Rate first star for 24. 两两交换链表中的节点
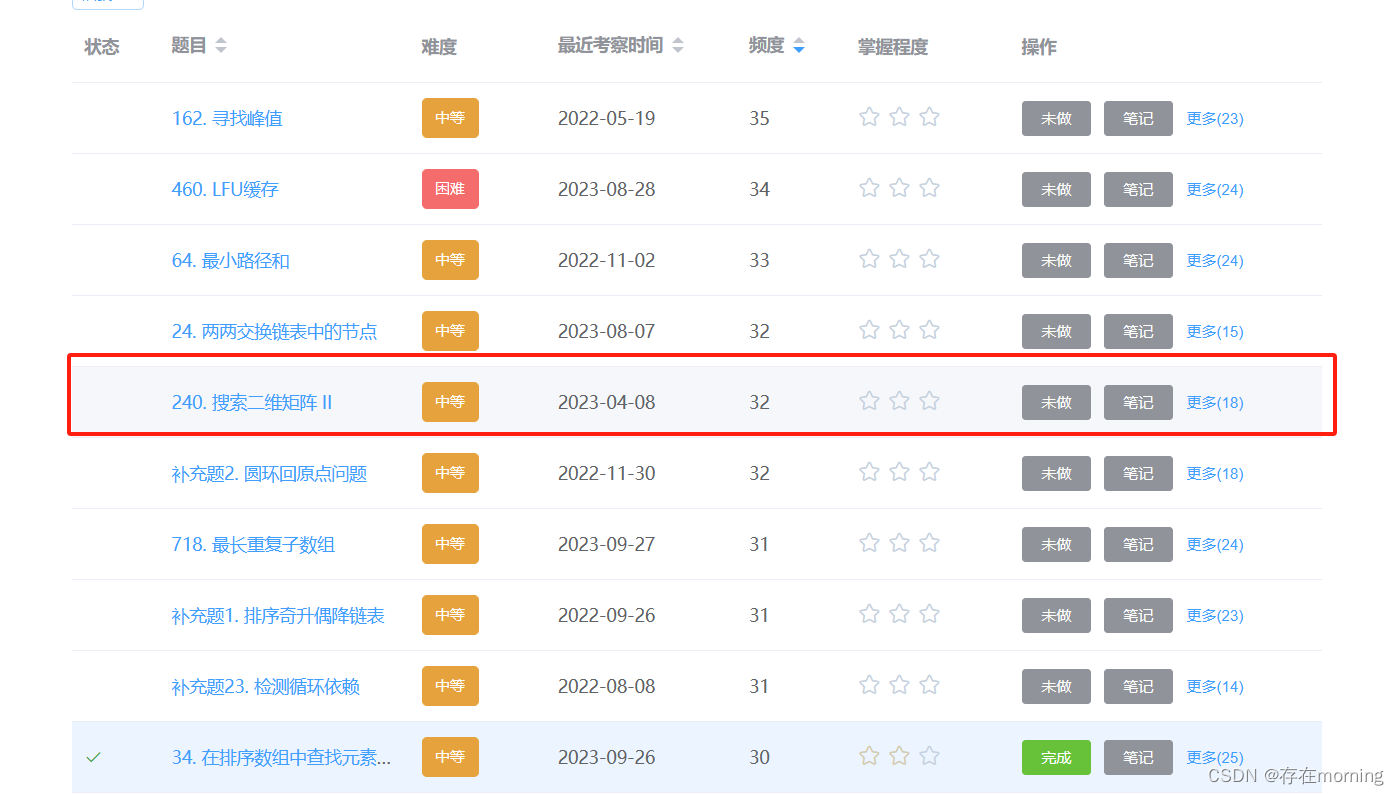This screenshot has height=795, width=1399. point(869,330)
